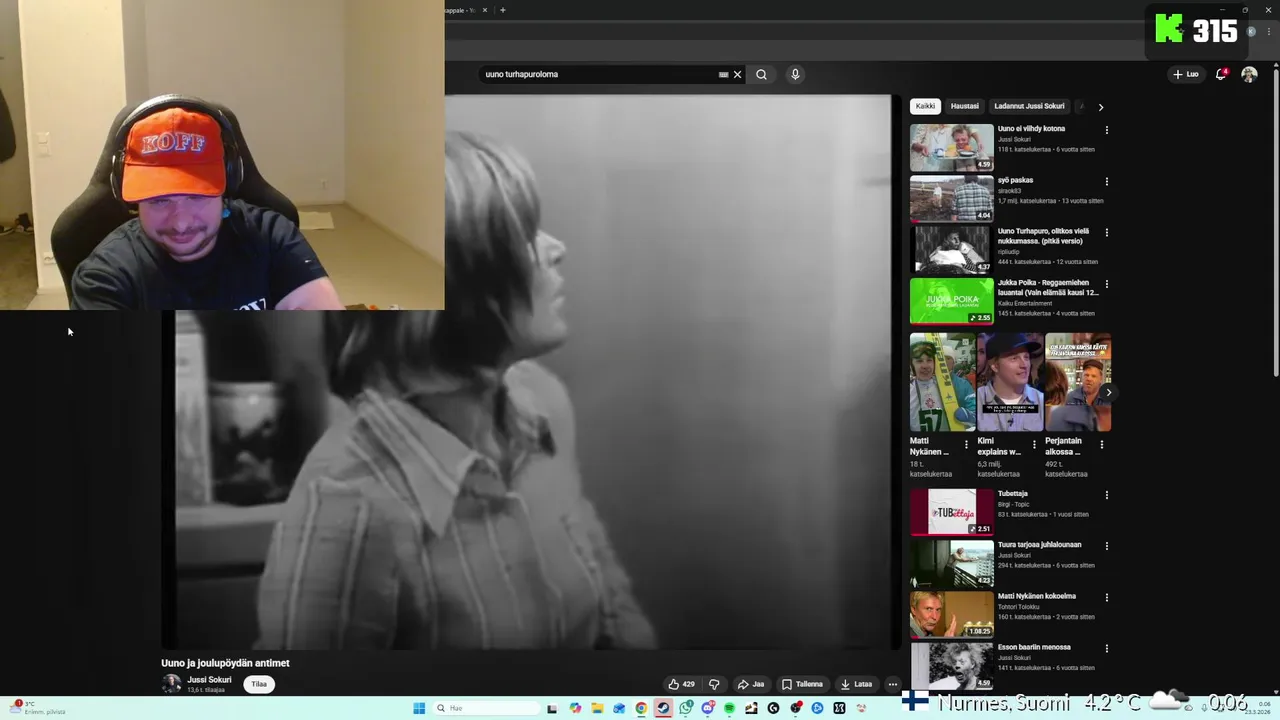Open Task View on taskbar
1280x720 pixels.
click(x=552, y=708)
